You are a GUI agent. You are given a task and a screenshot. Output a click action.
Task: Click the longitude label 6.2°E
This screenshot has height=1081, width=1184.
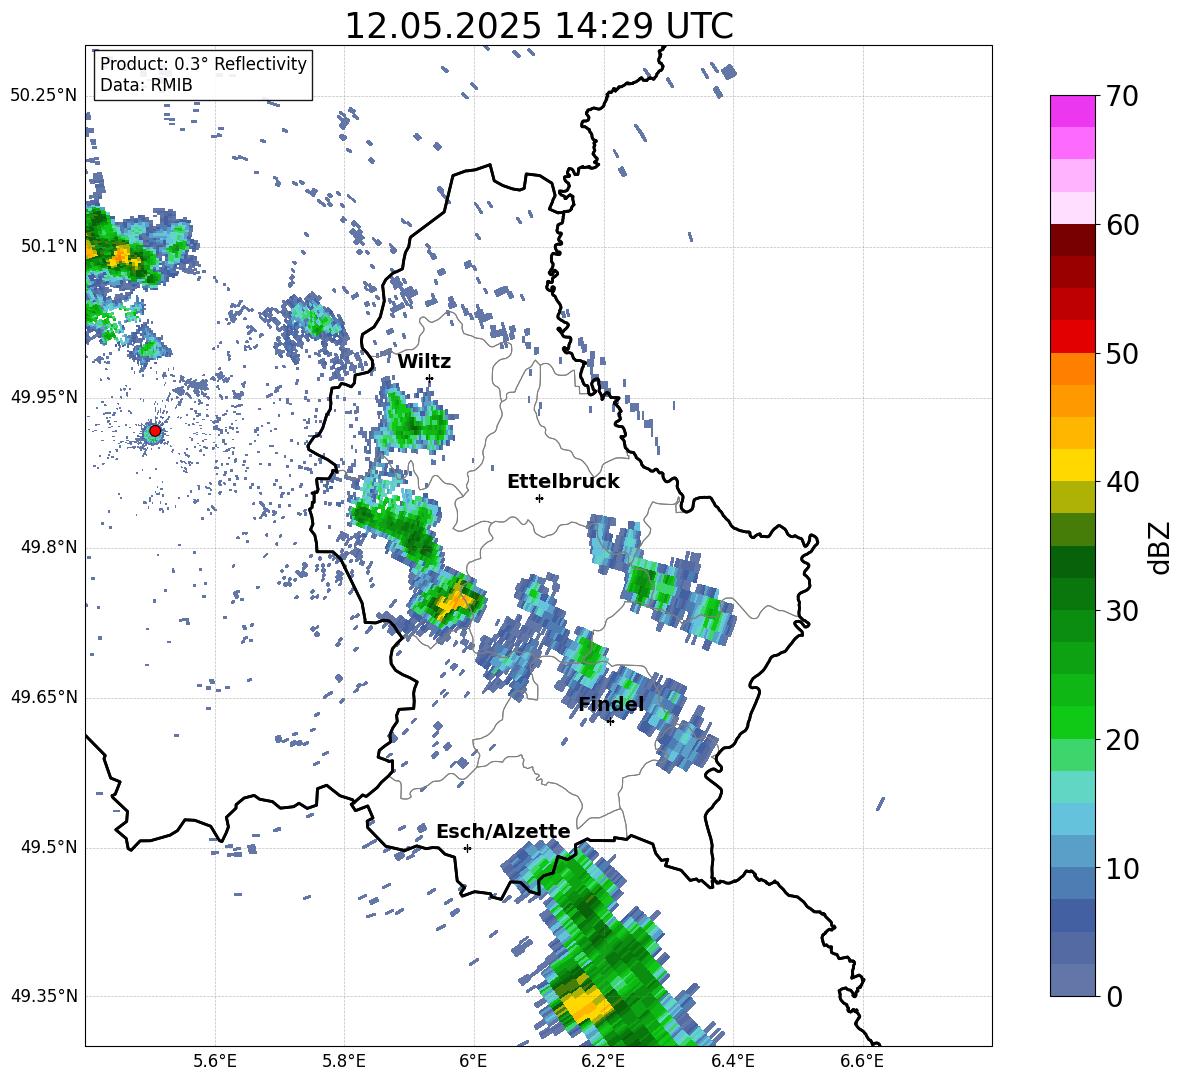(x=603, y=1061)
